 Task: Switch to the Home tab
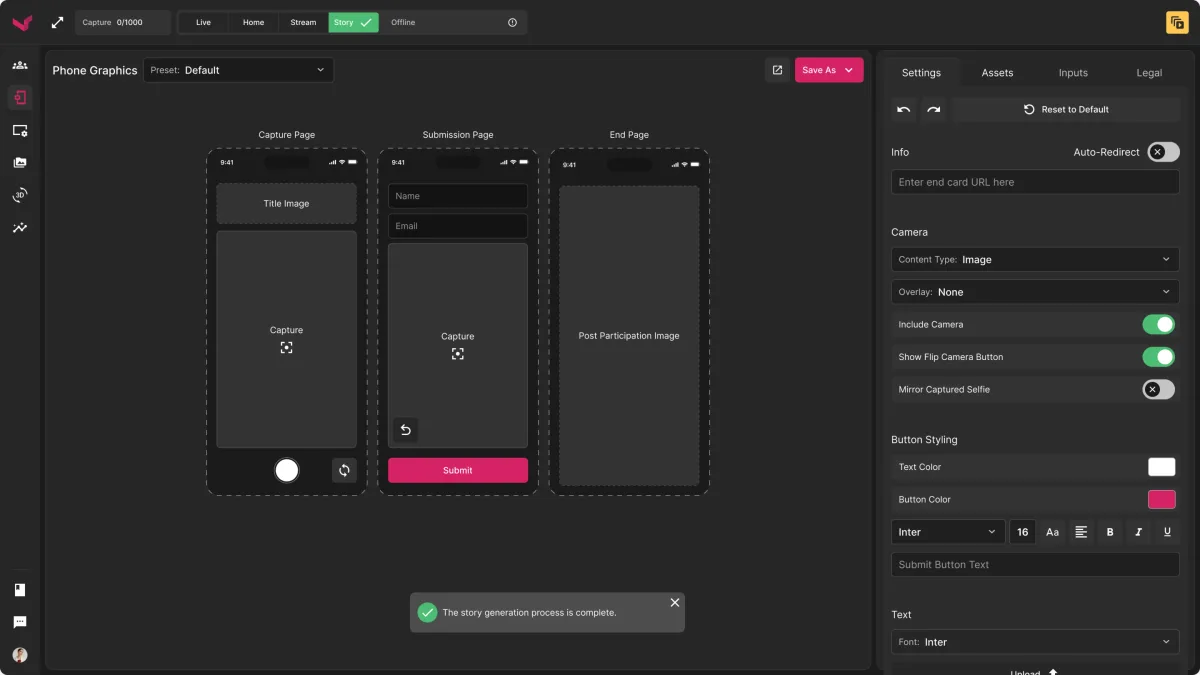254,22
